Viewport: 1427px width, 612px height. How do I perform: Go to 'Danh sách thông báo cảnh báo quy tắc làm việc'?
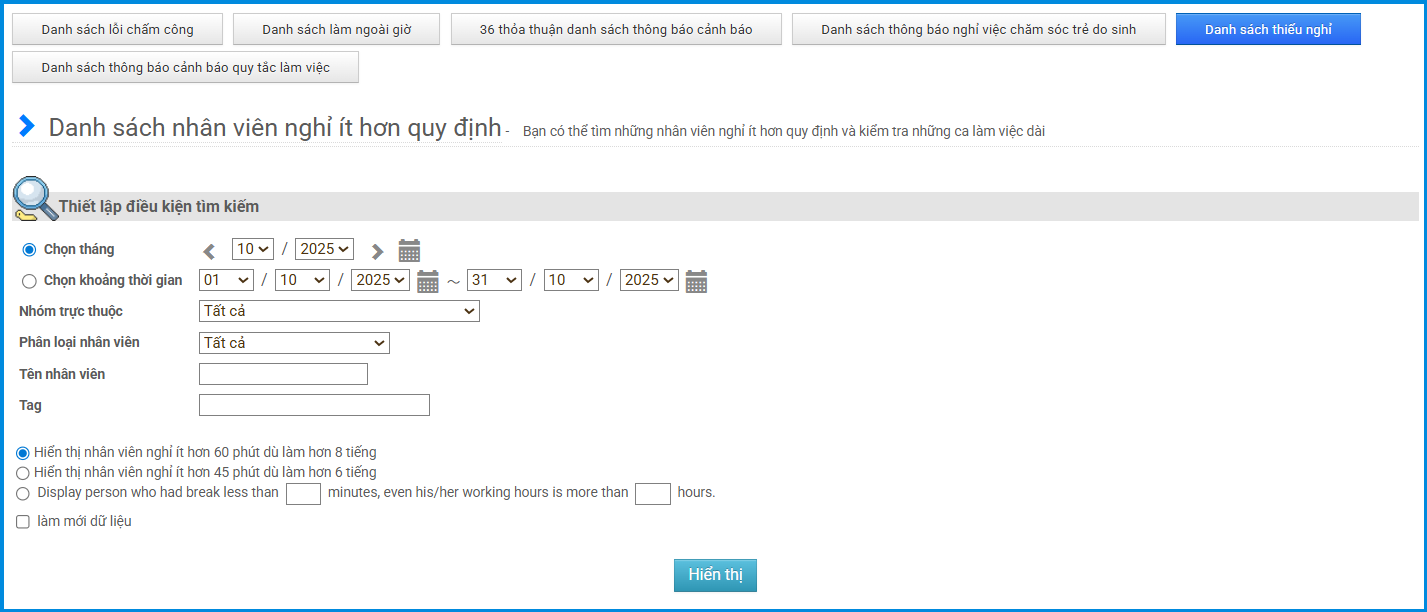(x=185, y=68)
